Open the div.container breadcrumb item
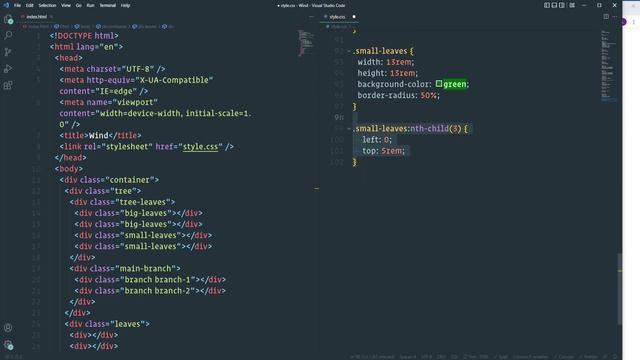This screenshot has height=360, width=640. point(111,27)
